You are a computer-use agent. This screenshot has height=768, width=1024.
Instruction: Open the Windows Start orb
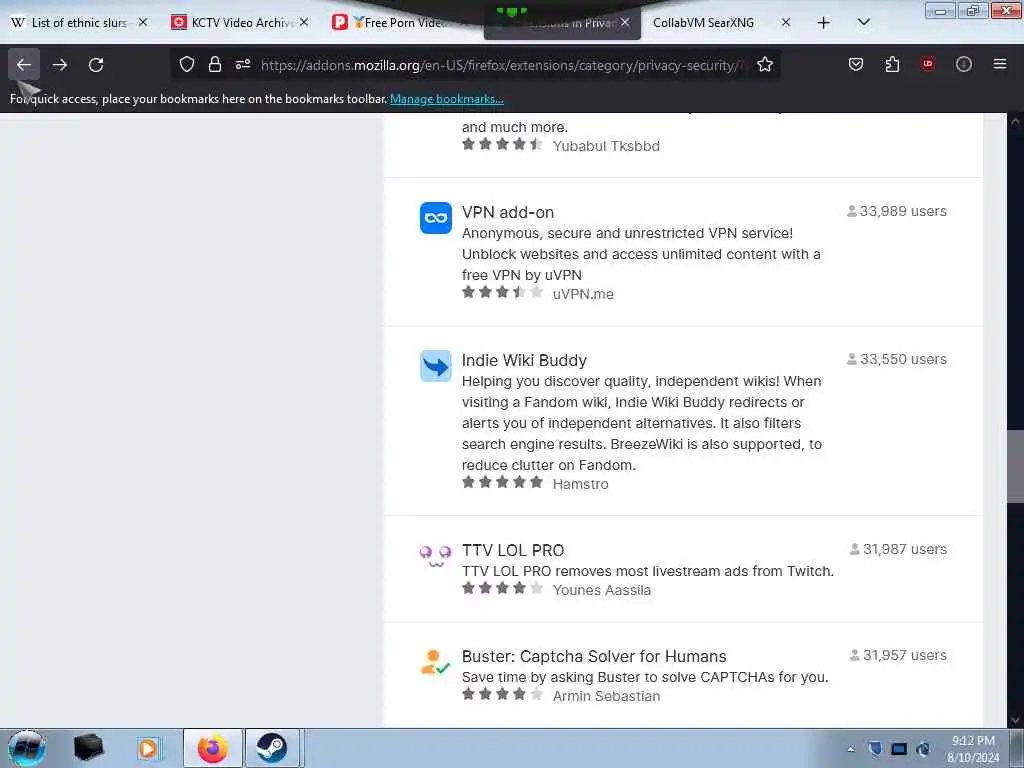coord(26,748)
